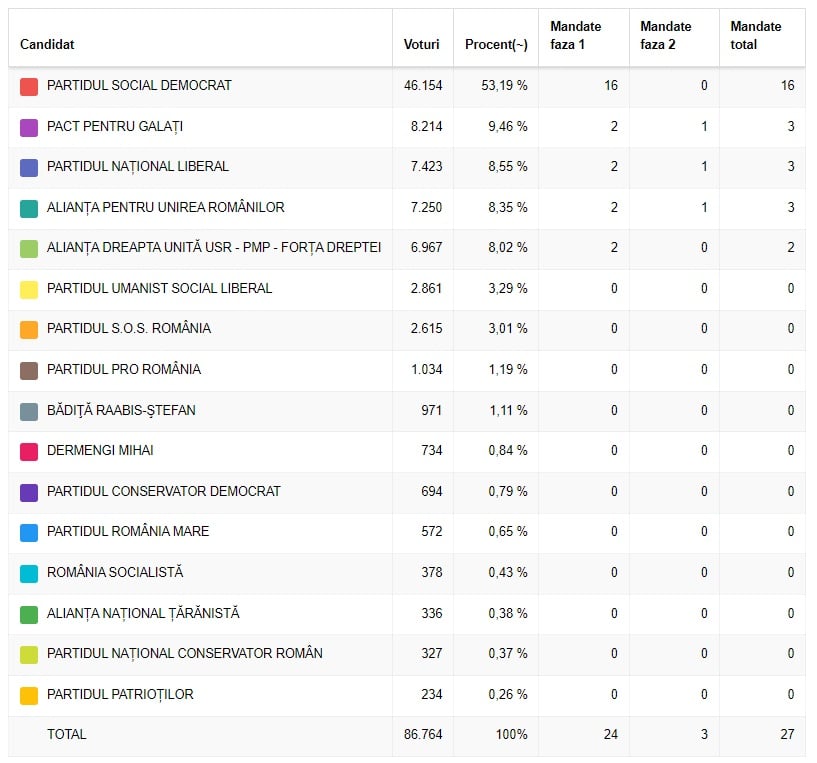The height and width of the screenshot is (763, 817).
Task: Select the Mandate faza 2 column header
Action: [x=665, y=35]
